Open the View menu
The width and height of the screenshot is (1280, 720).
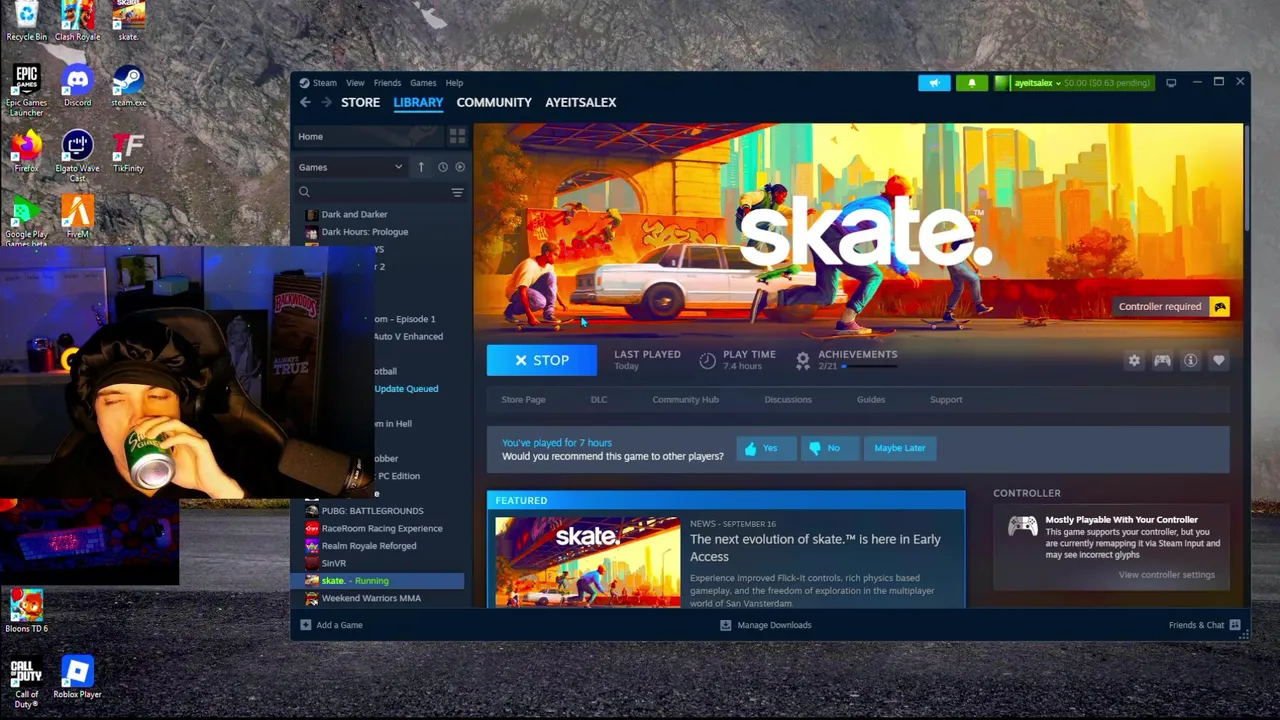click(x=355, y=83)
